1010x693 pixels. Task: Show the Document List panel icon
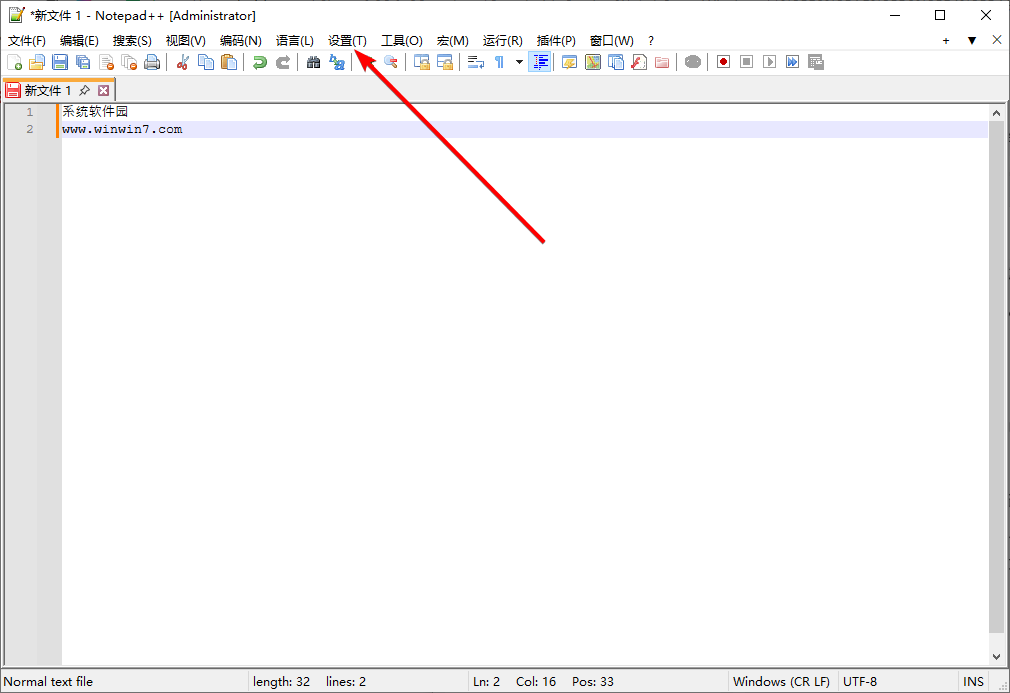[x=616, y=62]
